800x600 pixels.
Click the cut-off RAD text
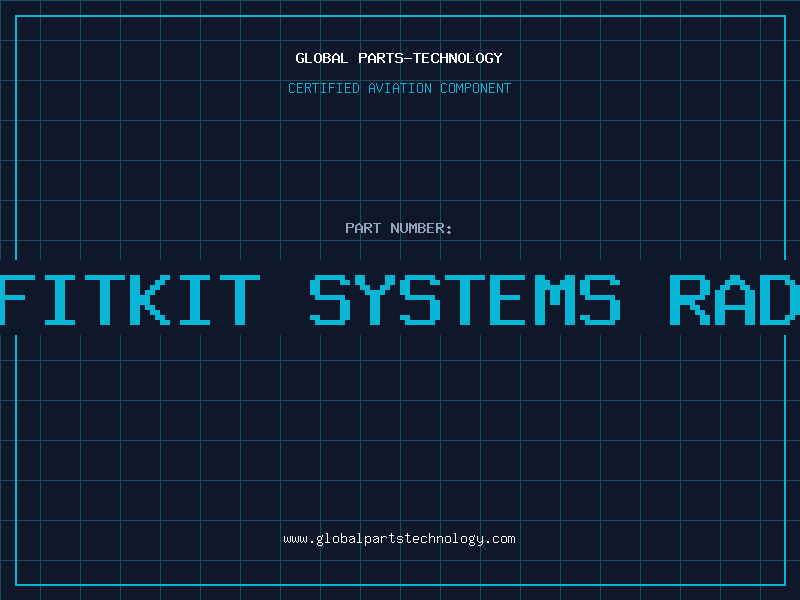(734, 298)
